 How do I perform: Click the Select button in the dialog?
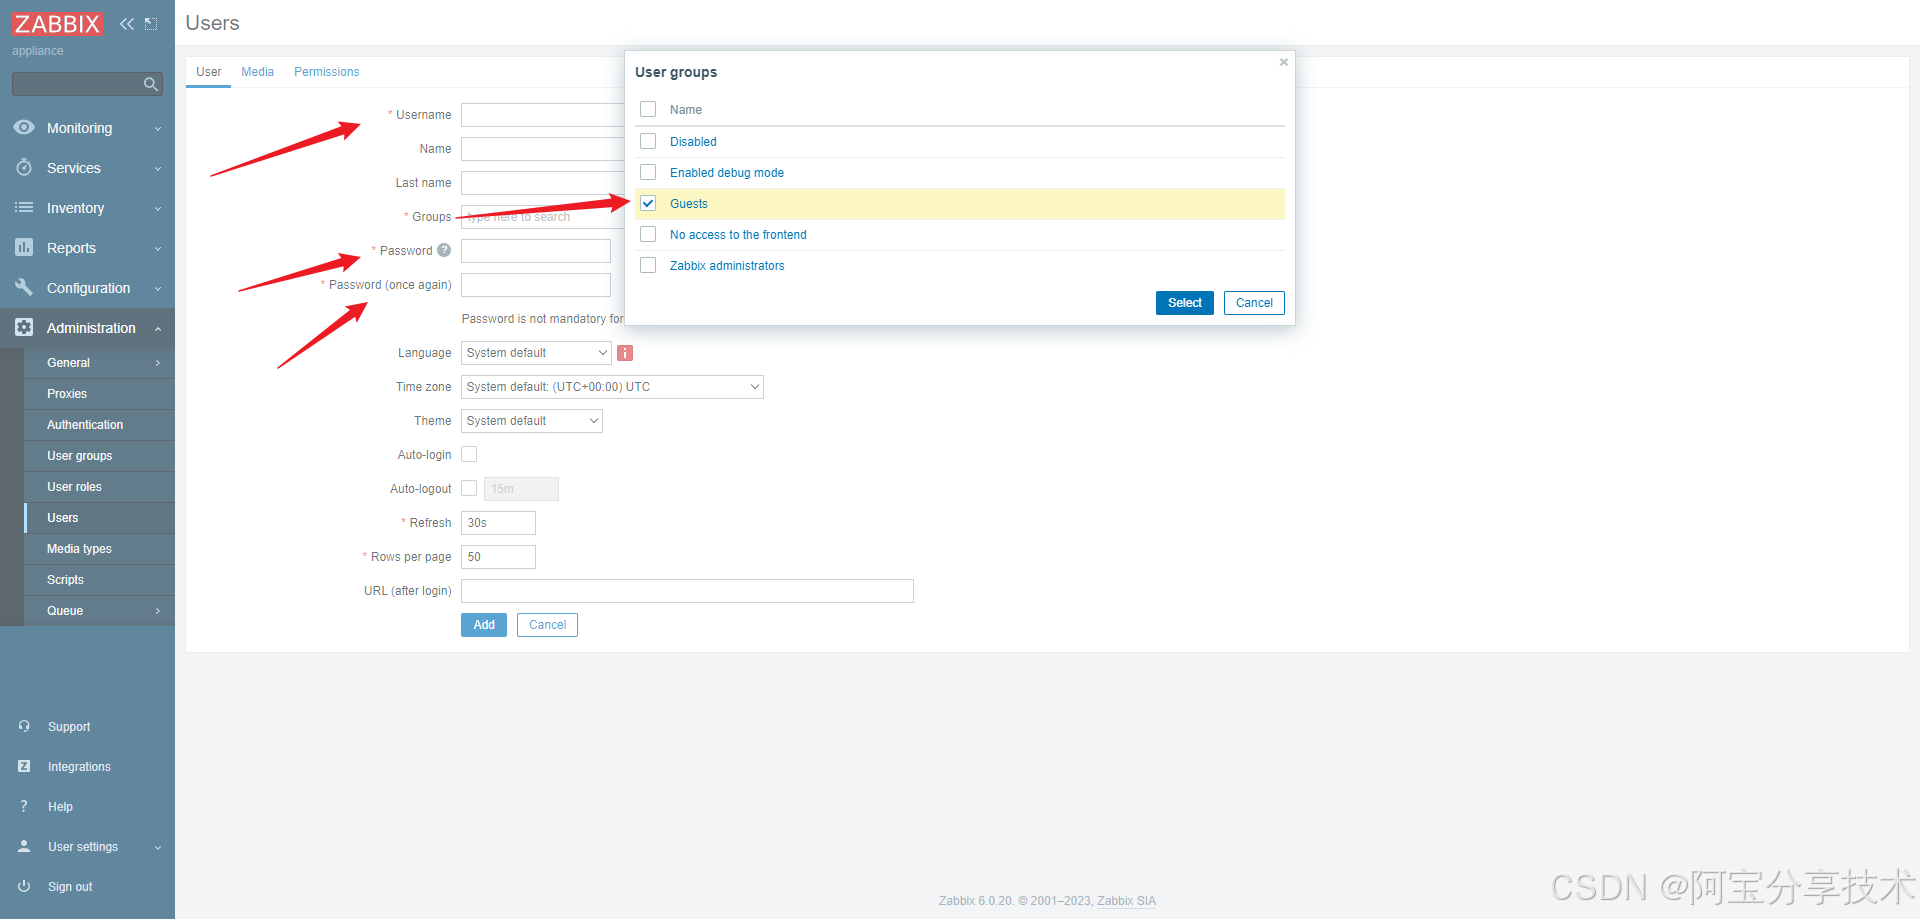tap(1185, 303)
